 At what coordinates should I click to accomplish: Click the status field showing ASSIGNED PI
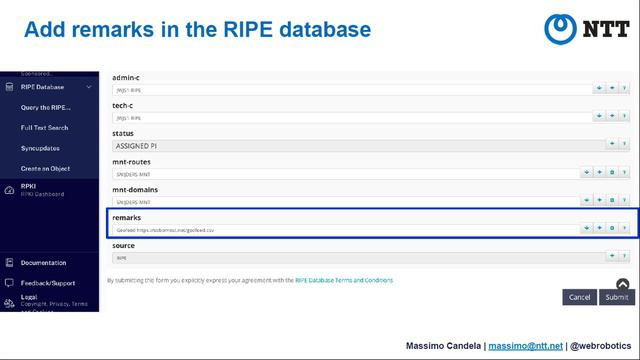pyautogui.click(x=358, y=146)
